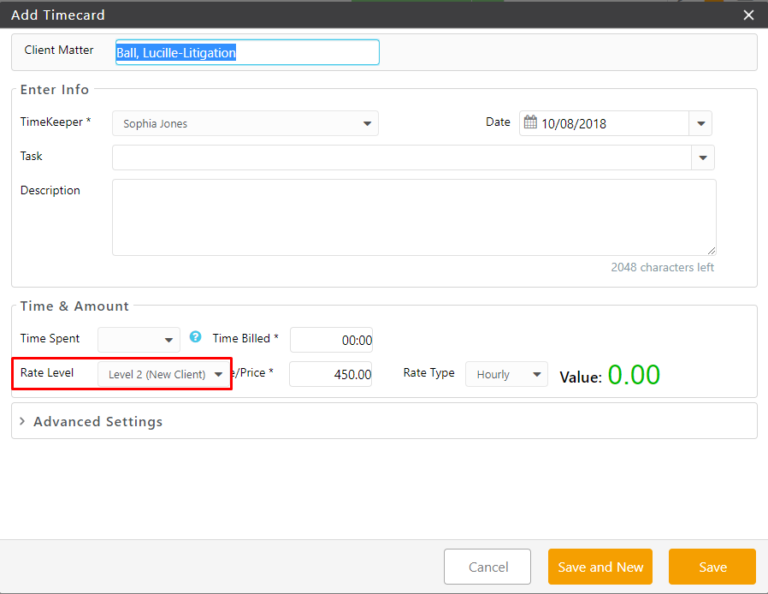Click the Description box resize handle
The image size is (768, 594).
click(711, 250)
